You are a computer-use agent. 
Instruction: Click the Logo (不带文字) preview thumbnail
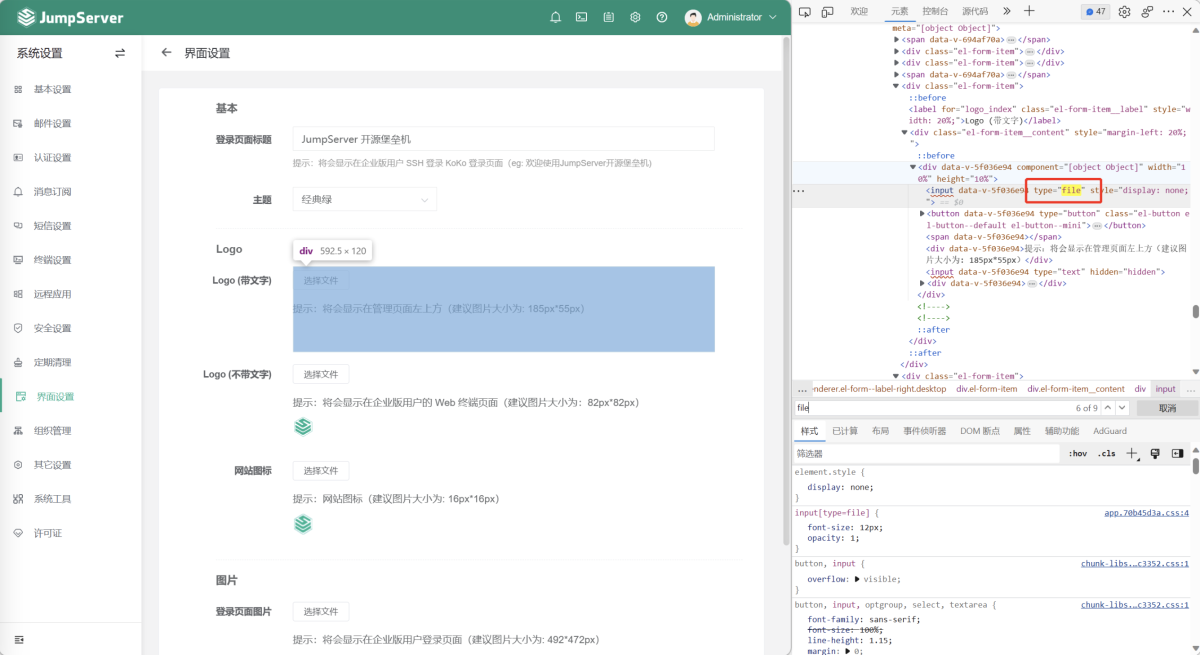(x=303, y=427)
